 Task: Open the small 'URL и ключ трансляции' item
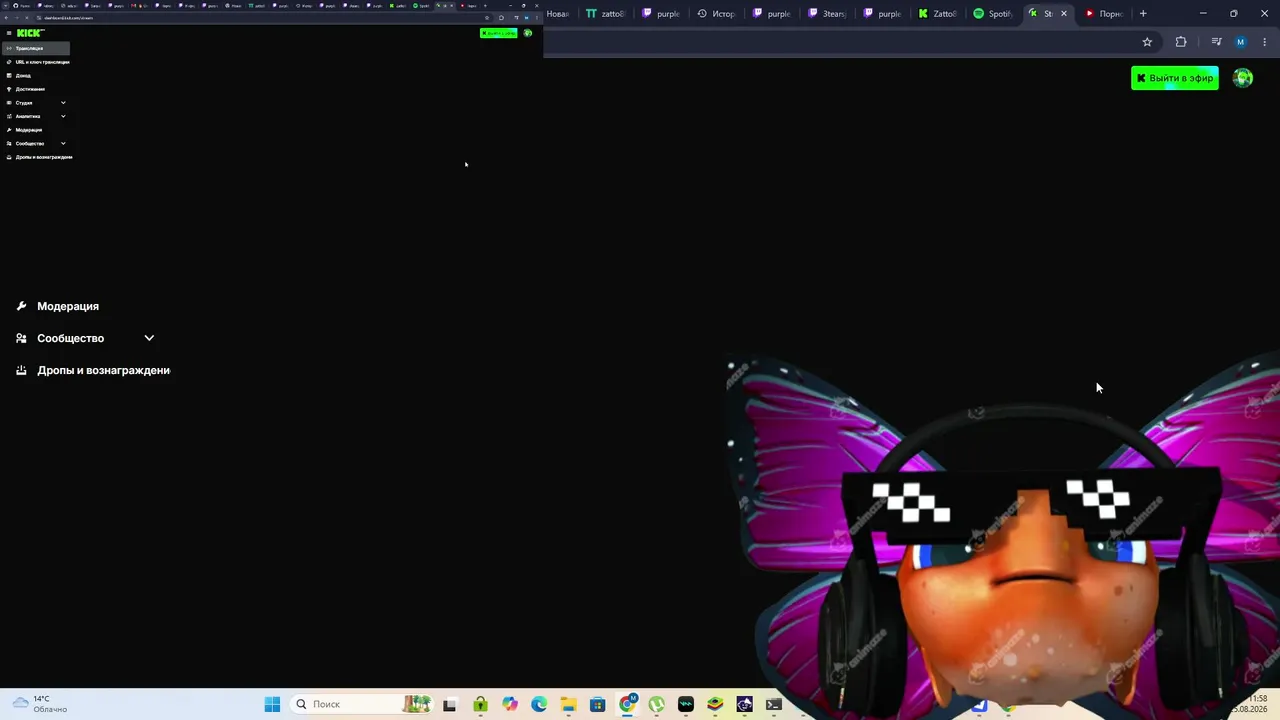[x=42, y=62]
